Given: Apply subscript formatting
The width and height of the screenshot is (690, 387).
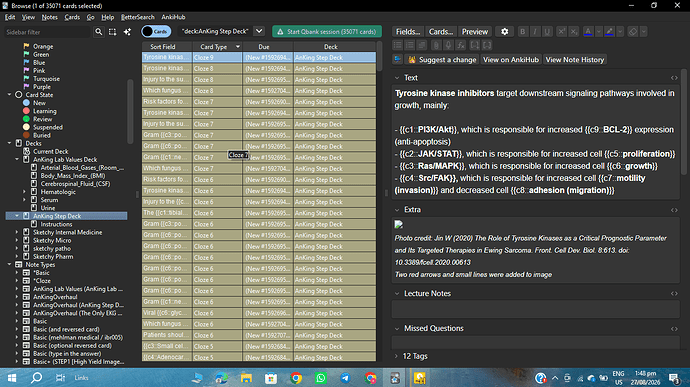Looking at the screenshot, I should (573, 32).
